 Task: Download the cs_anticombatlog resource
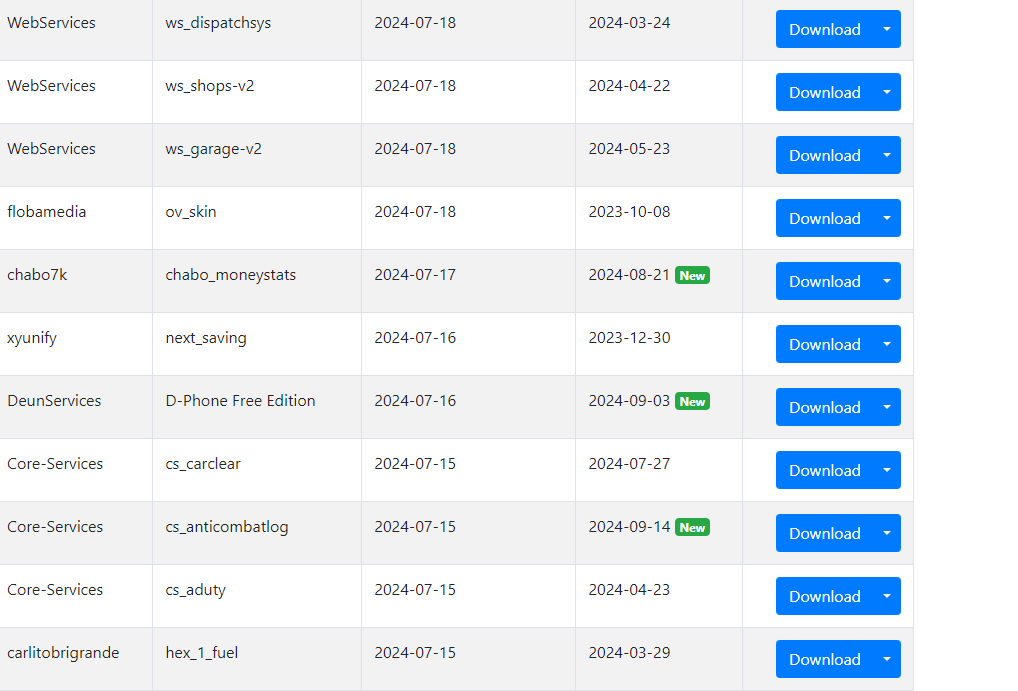click(825, 533)
